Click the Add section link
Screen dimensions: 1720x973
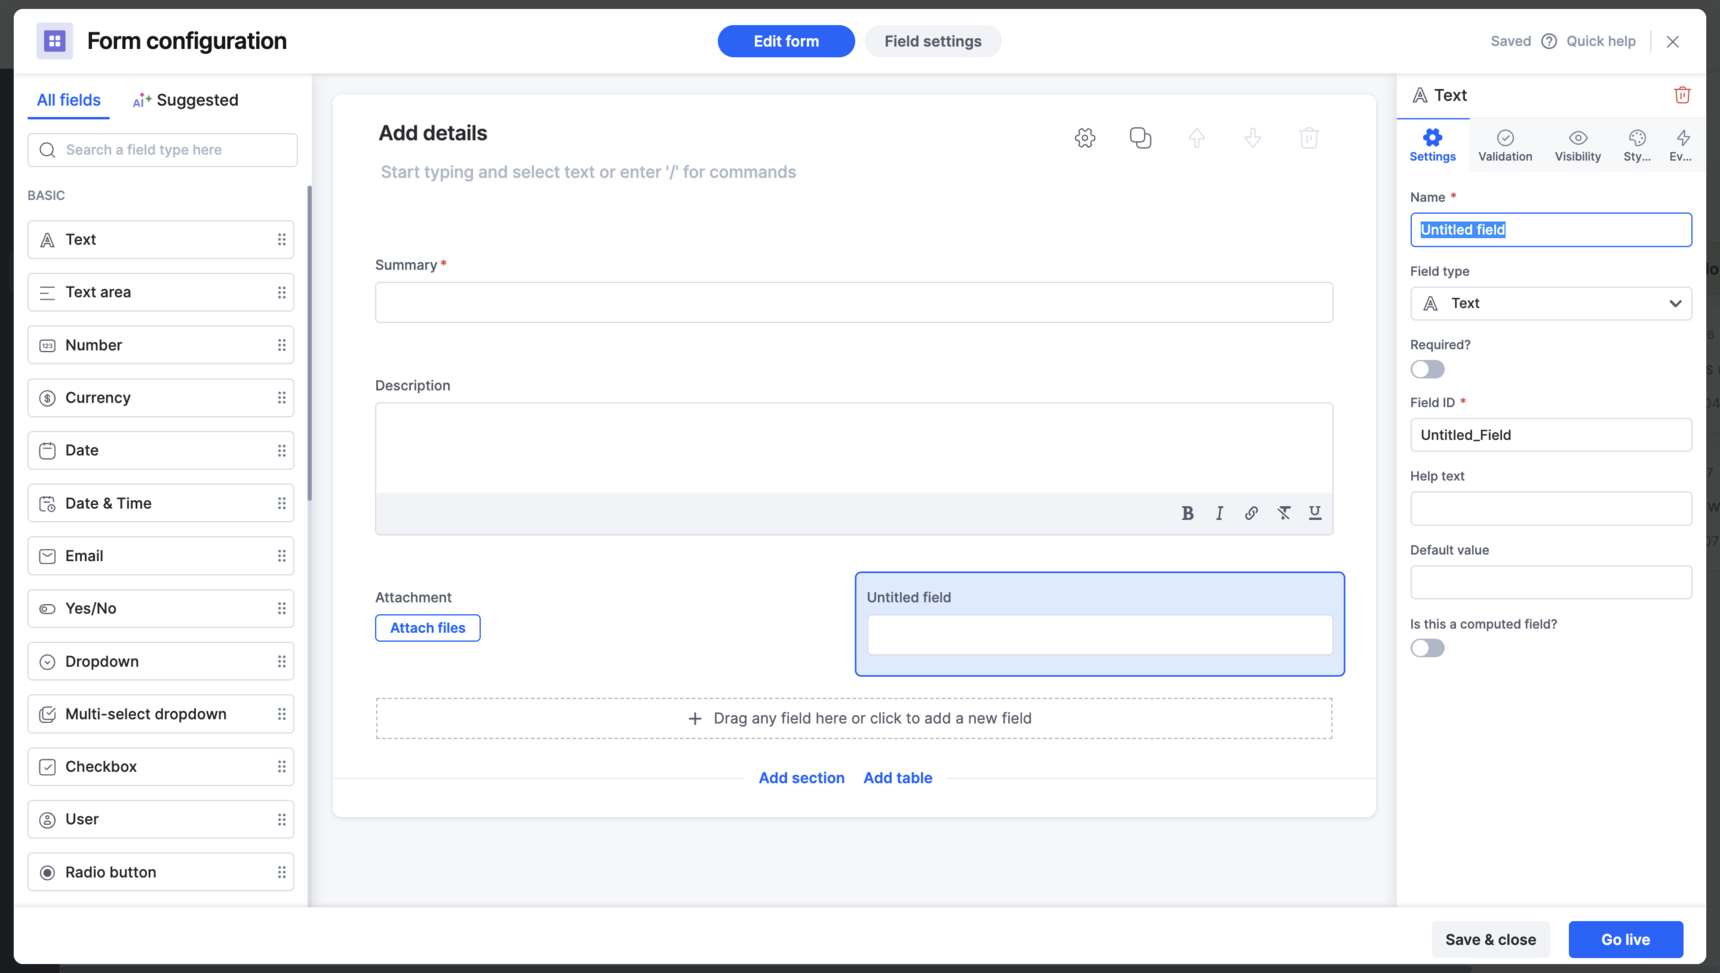click(801, 778)
